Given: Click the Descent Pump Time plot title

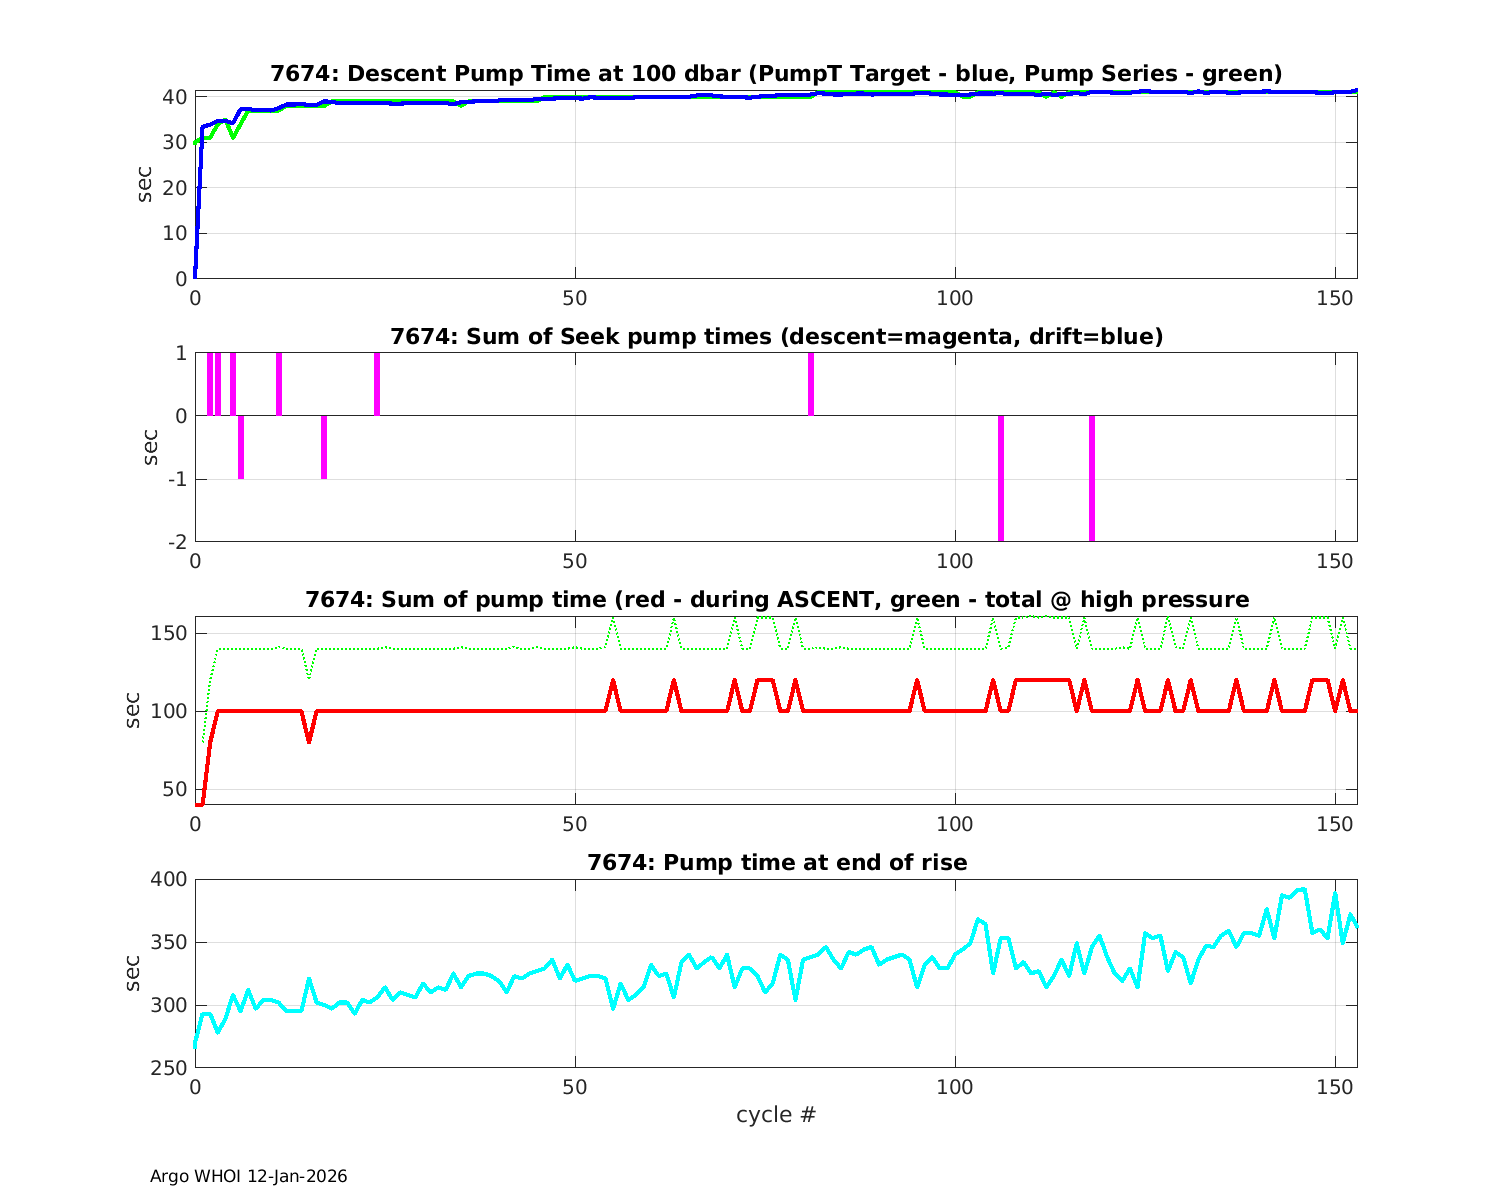Looking at the screenshot, I should [x=776, y=74].
